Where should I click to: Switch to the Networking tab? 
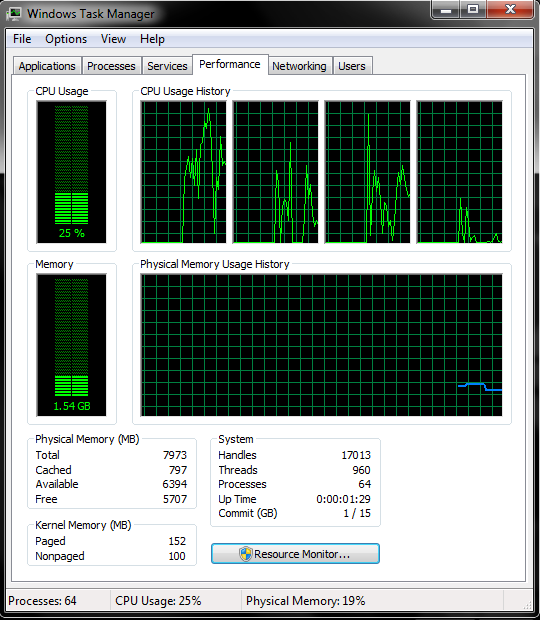(299, 66)
